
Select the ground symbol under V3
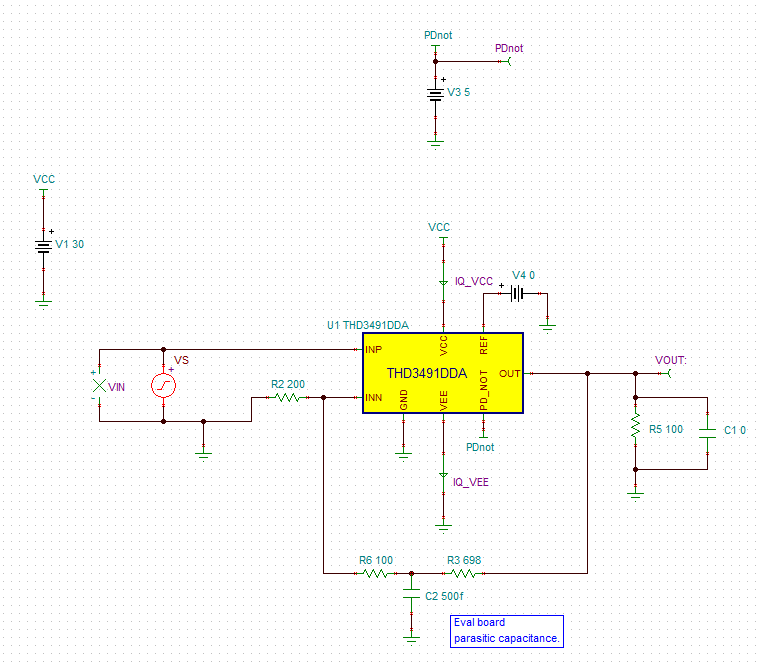click(x=435, y=144)
